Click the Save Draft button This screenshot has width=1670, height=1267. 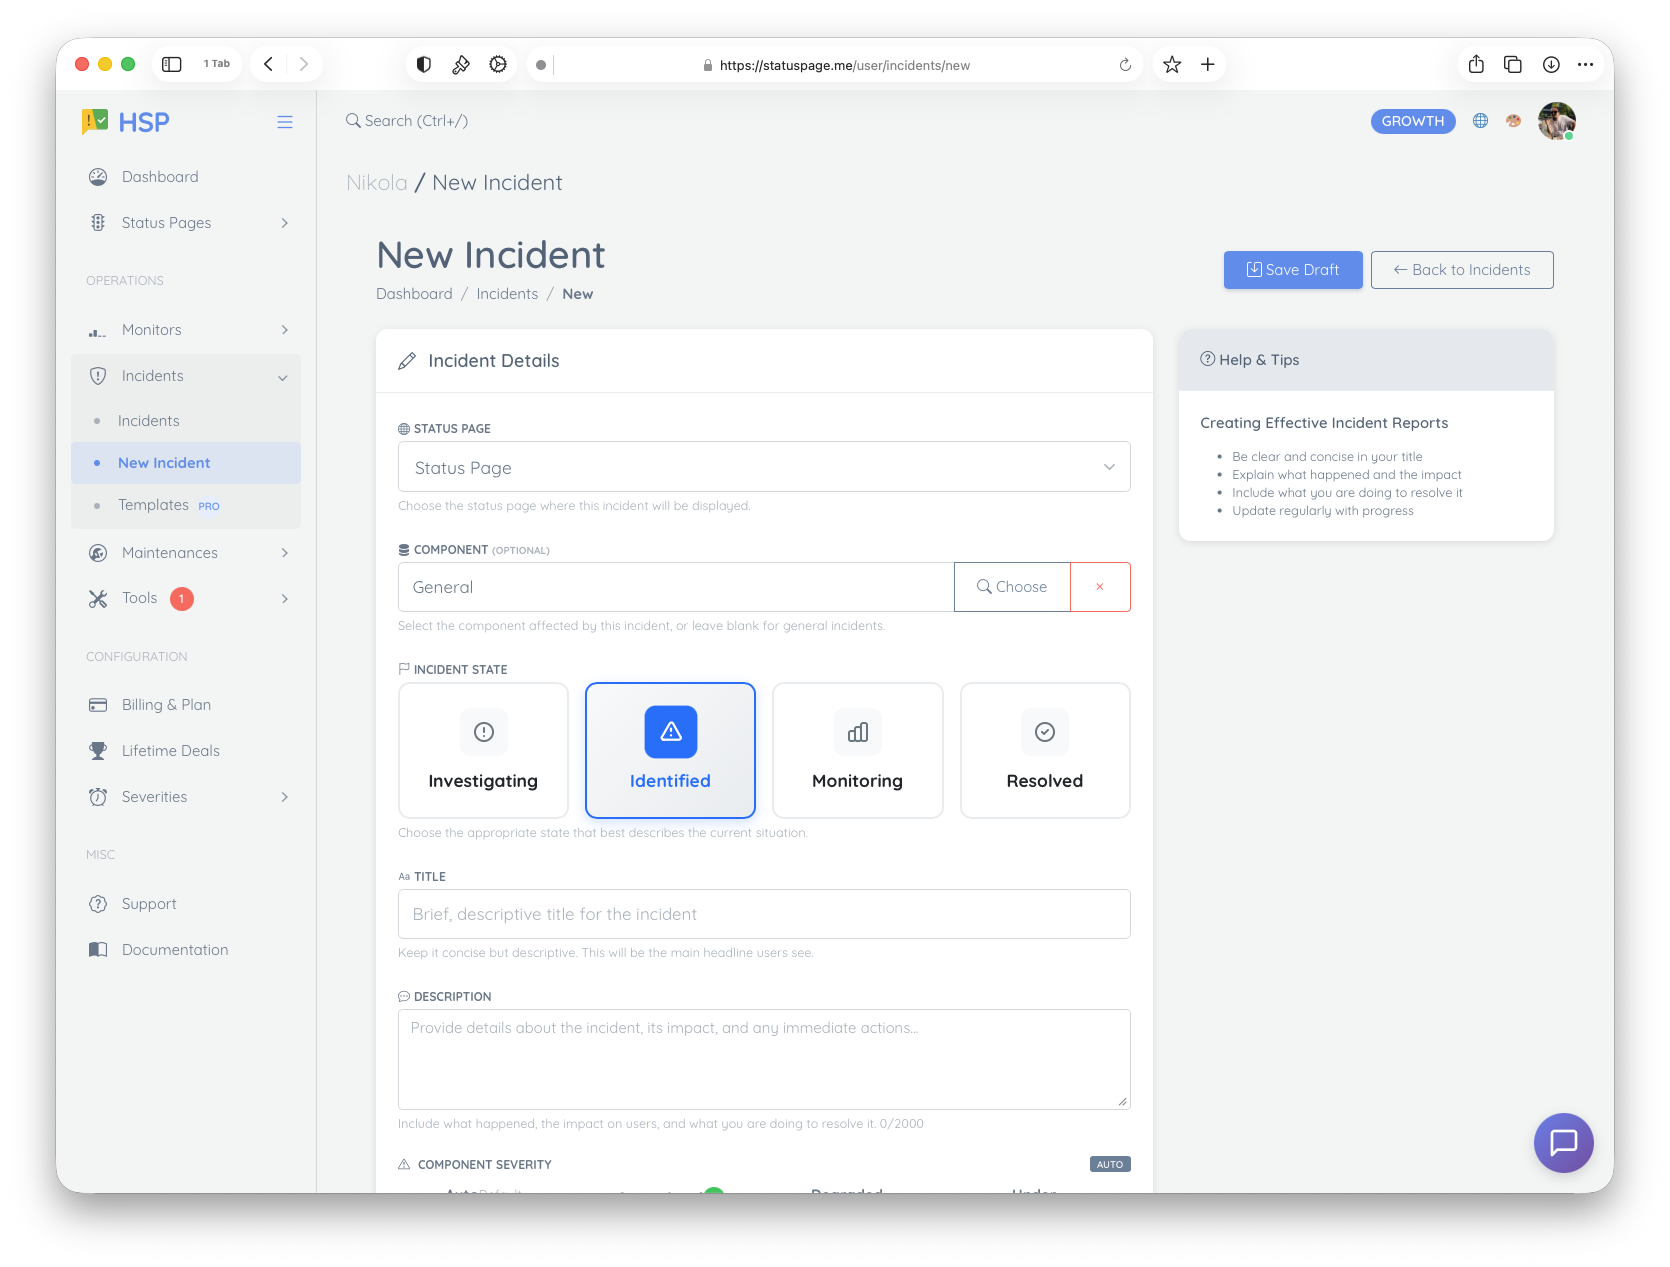click(x=1292, y=269)
